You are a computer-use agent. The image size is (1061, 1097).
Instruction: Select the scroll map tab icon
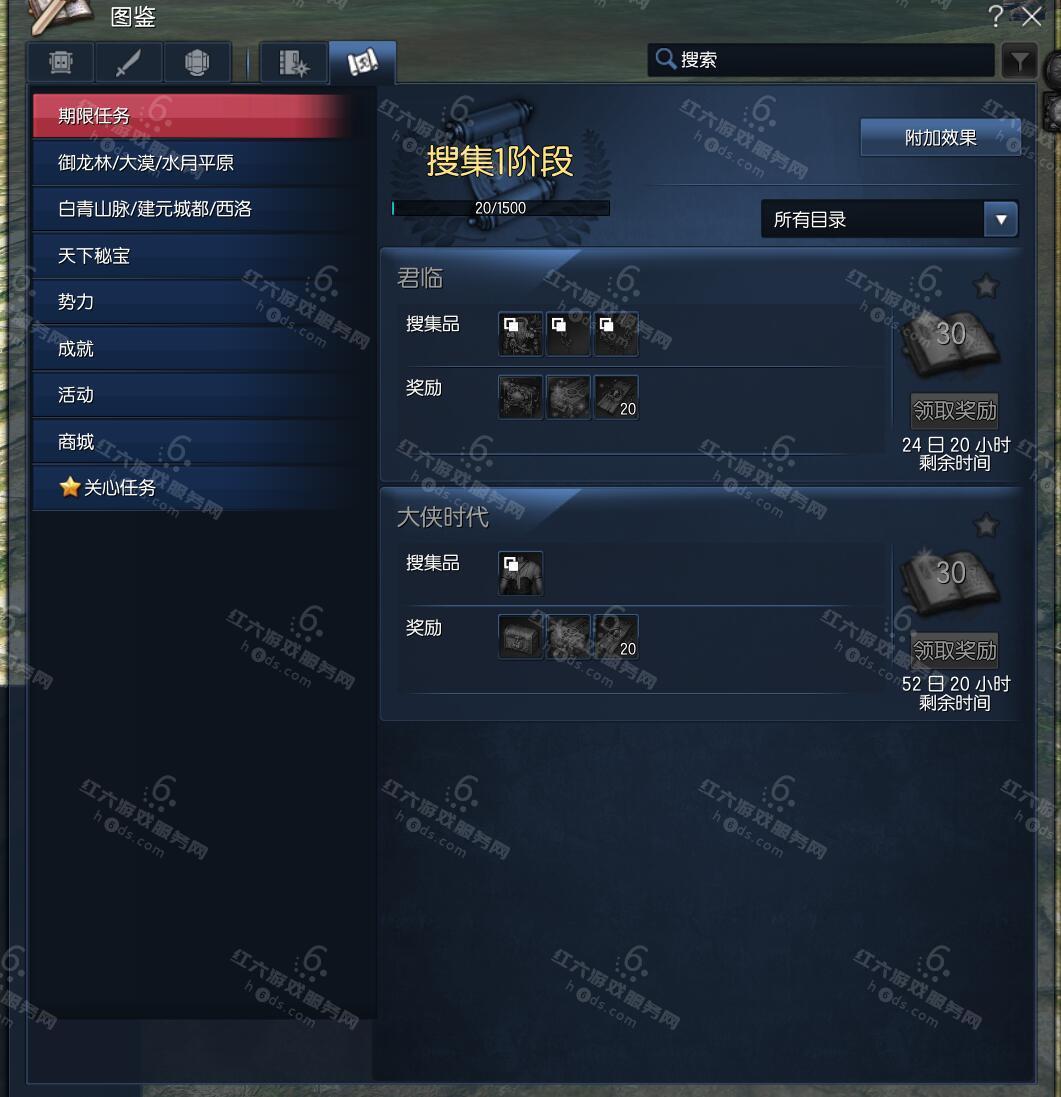coord(362,62)
